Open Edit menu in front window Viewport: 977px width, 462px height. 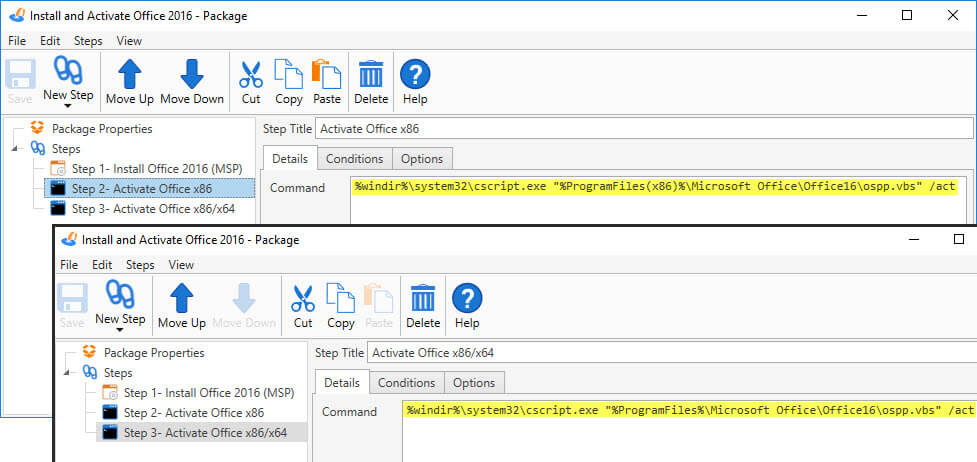(102, 265)
